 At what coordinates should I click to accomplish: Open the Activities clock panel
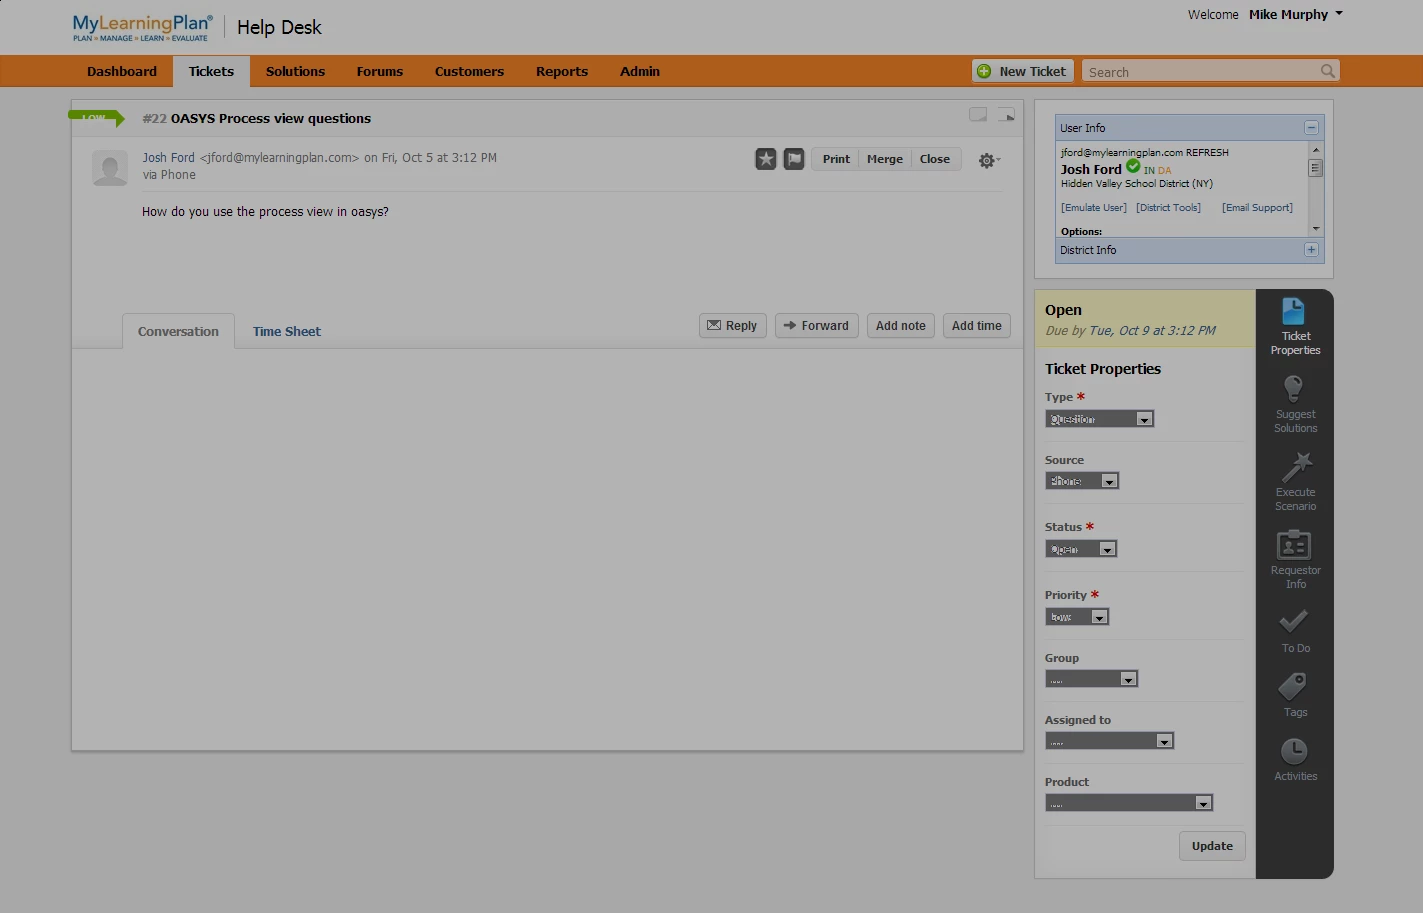point(1295,759)
